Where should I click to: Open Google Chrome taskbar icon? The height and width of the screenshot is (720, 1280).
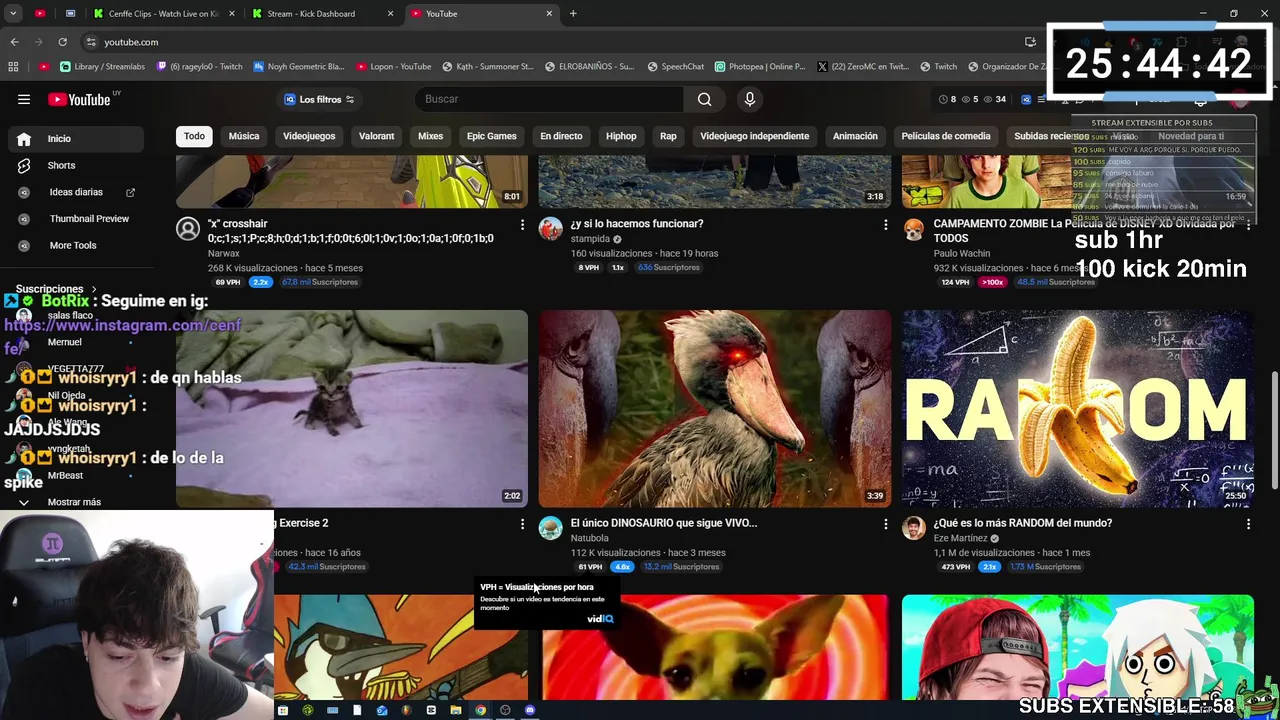(480, 711)
